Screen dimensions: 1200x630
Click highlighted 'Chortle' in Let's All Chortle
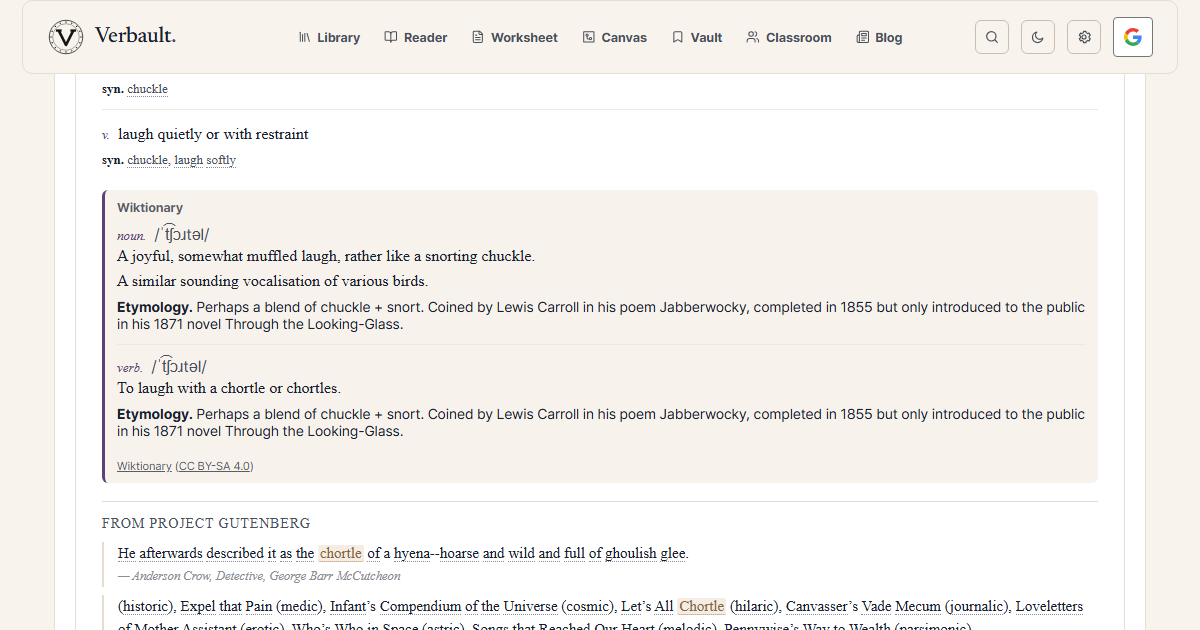(701, 606)
